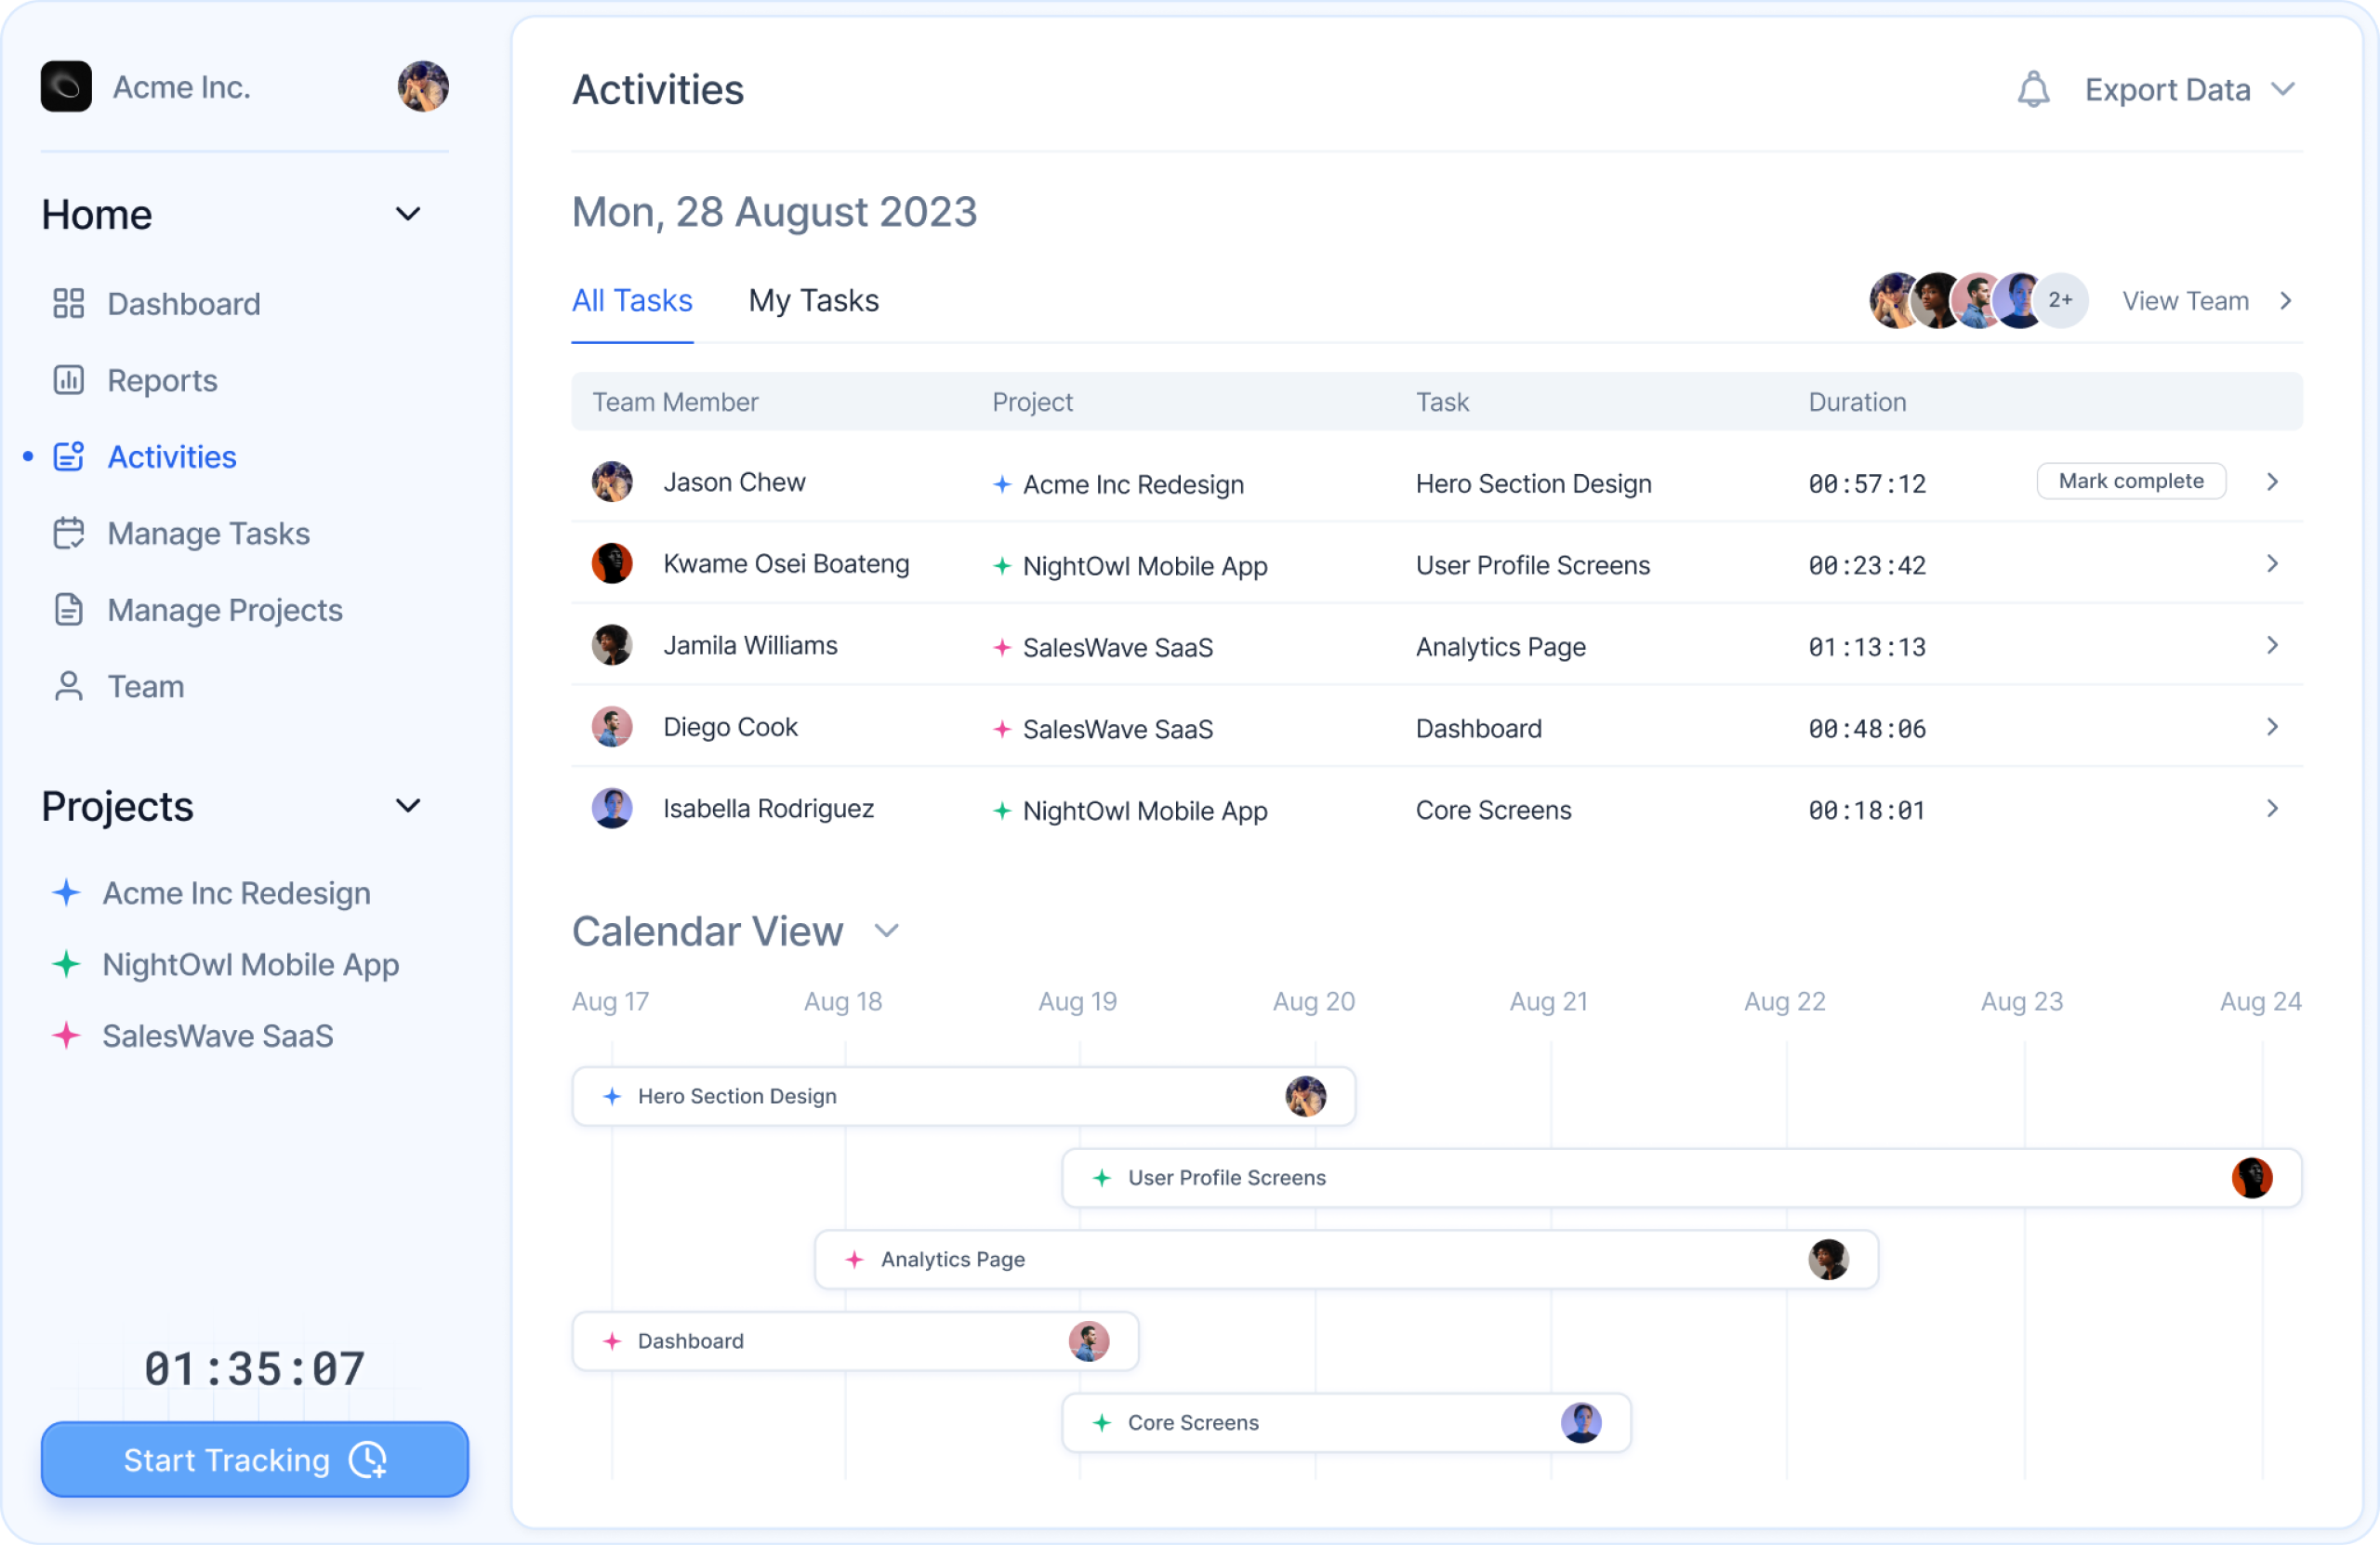Collapse the Home section chevron
Viewport: 2380px width, 1545px height.
tap(407, 214)
